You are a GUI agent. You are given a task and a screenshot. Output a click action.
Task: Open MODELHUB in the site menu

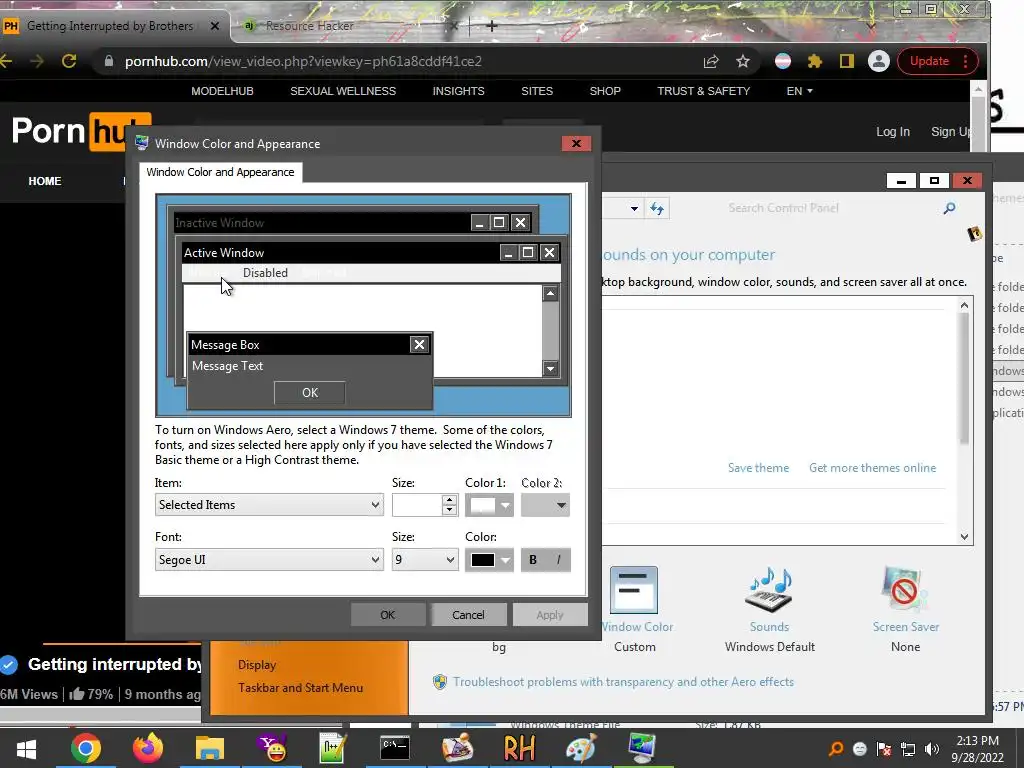click(222, 91)
